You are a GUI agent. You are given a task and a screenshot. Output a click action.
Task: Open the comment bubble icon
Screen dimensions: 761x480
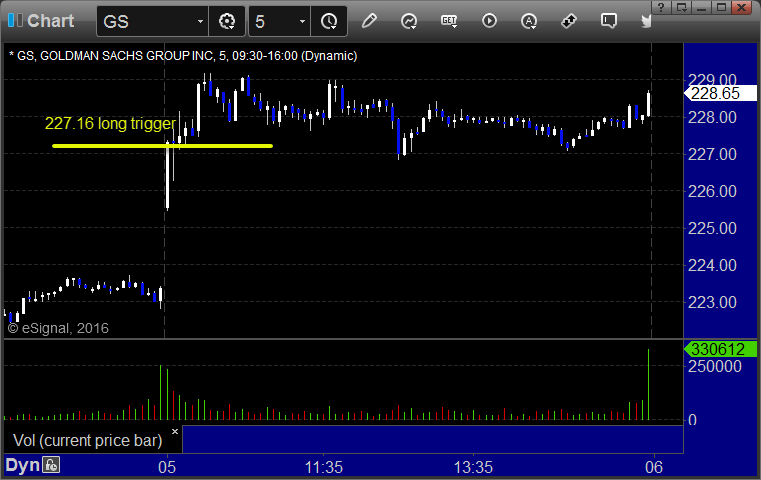[609, 21]
